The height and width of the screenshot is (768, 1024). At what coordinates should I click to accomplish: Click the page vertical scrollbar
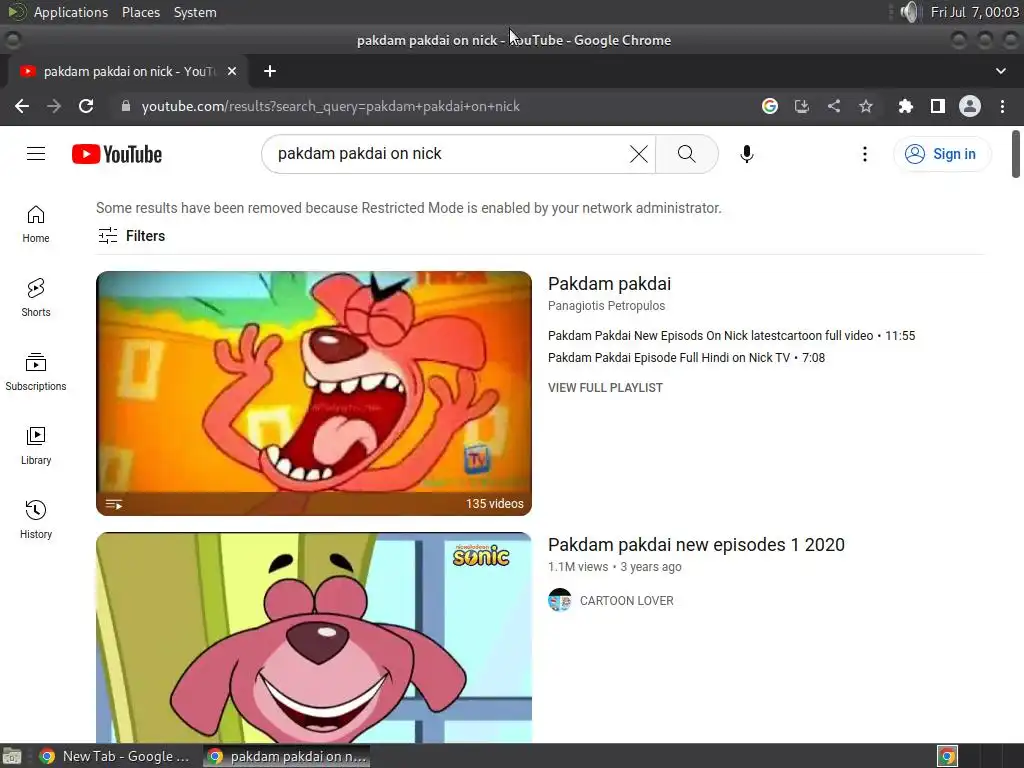pyautogui.click(x=1016, y=154)
